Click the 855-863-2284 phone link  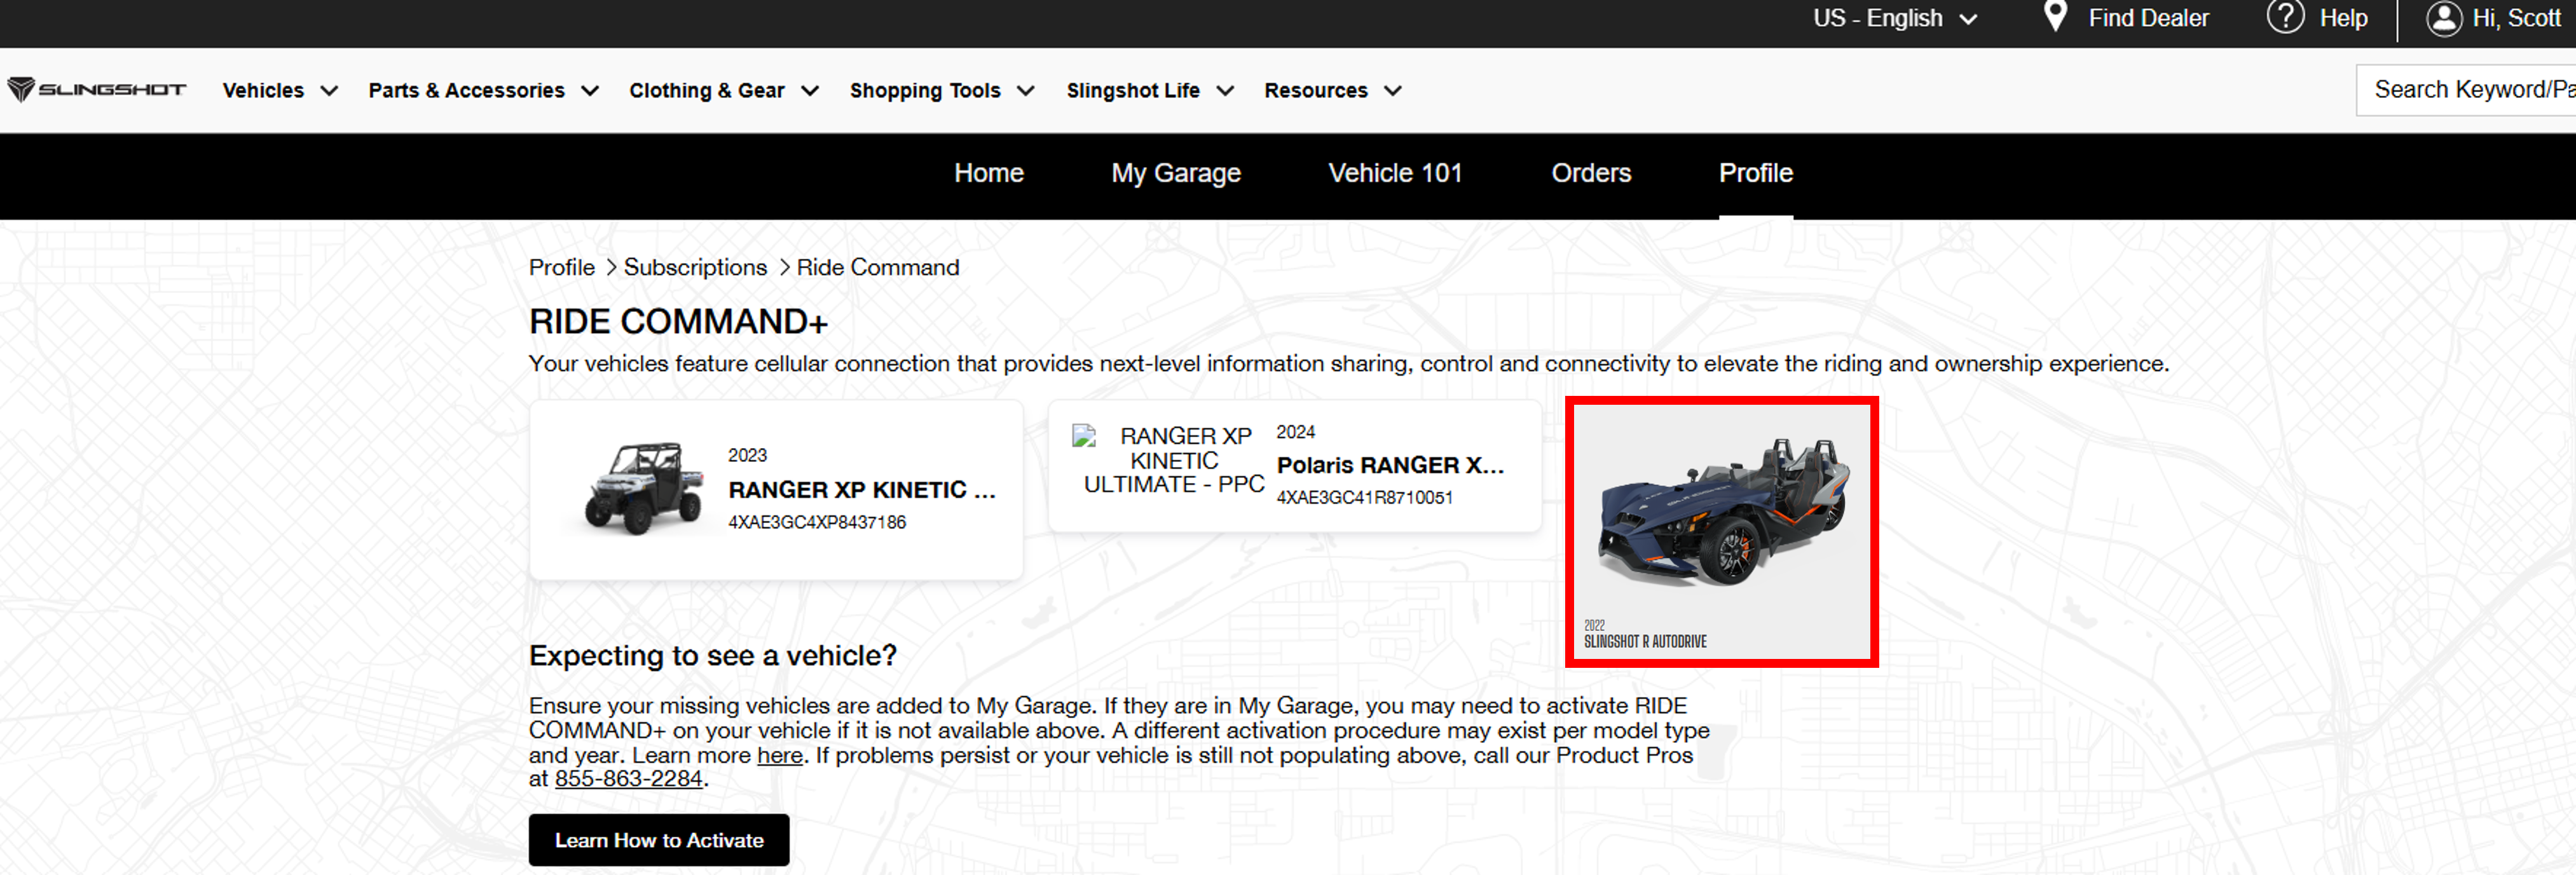(x=628, y=779)
